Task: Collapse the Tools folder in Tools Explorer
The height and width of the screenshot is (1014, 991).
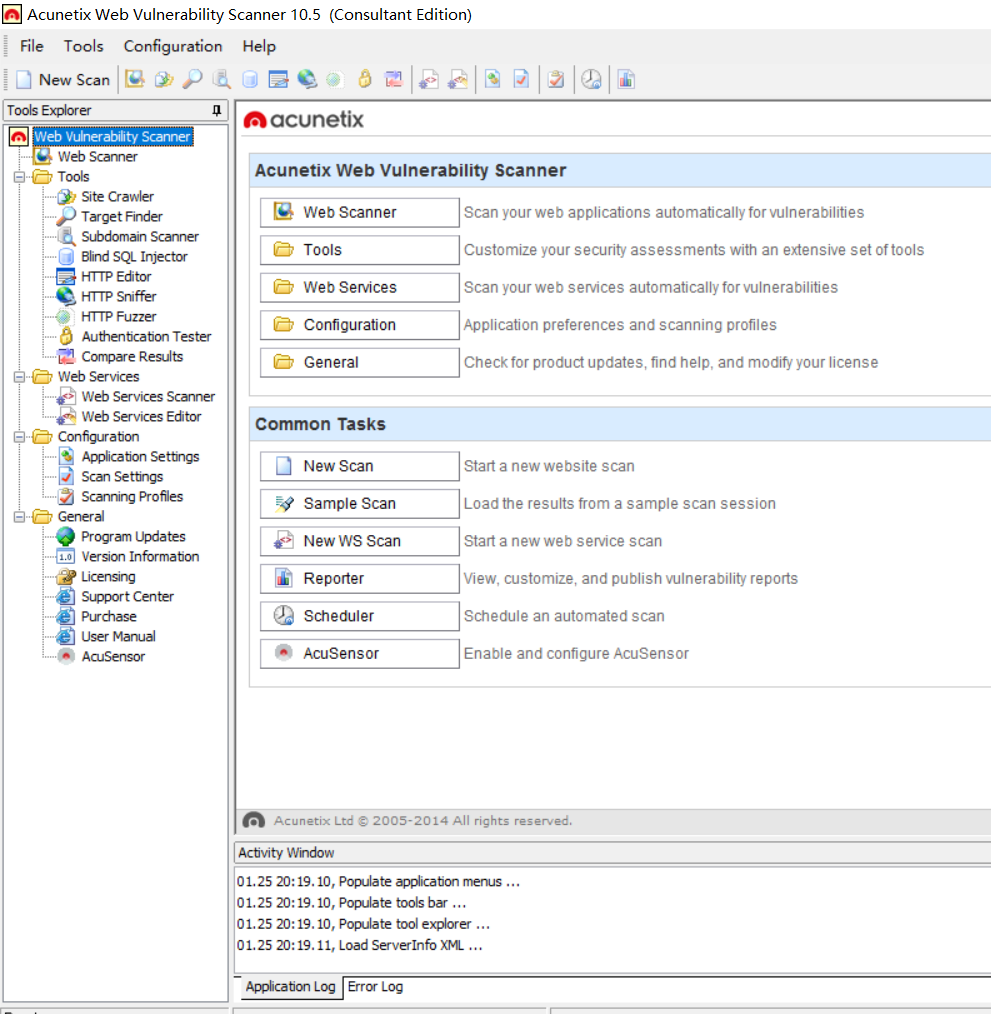Action: coord(19,177)
